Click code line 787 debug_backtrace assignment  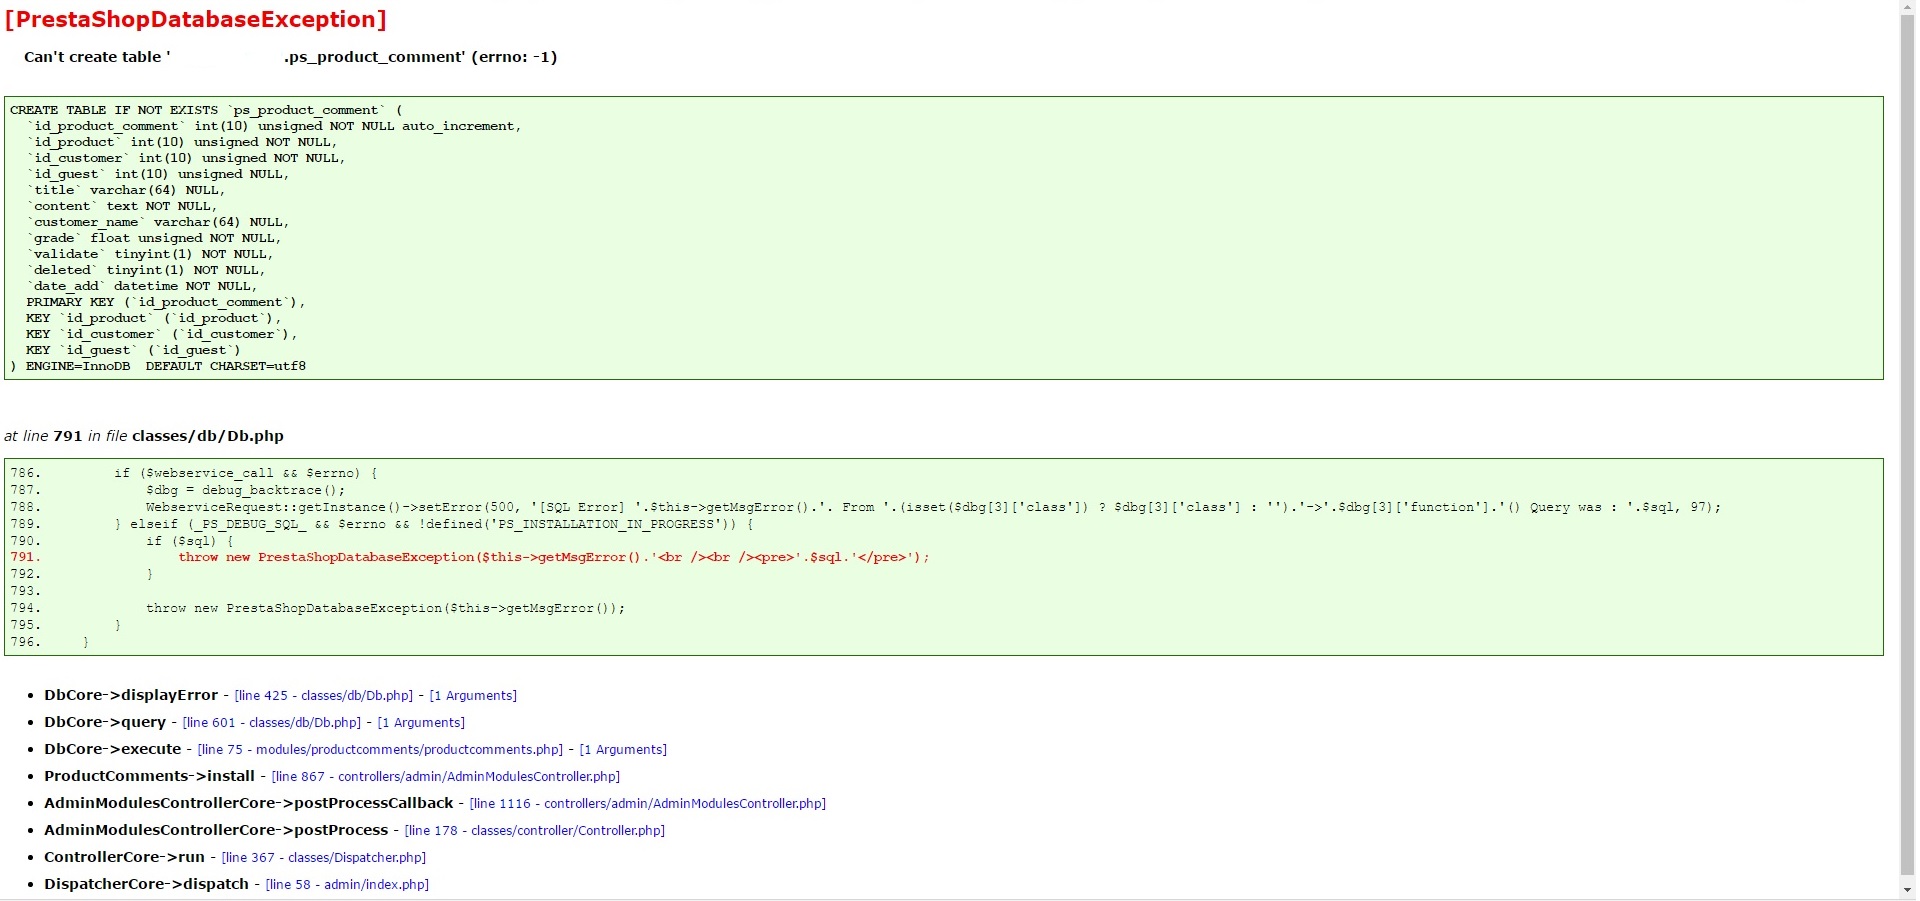click(x=246, y=490)
